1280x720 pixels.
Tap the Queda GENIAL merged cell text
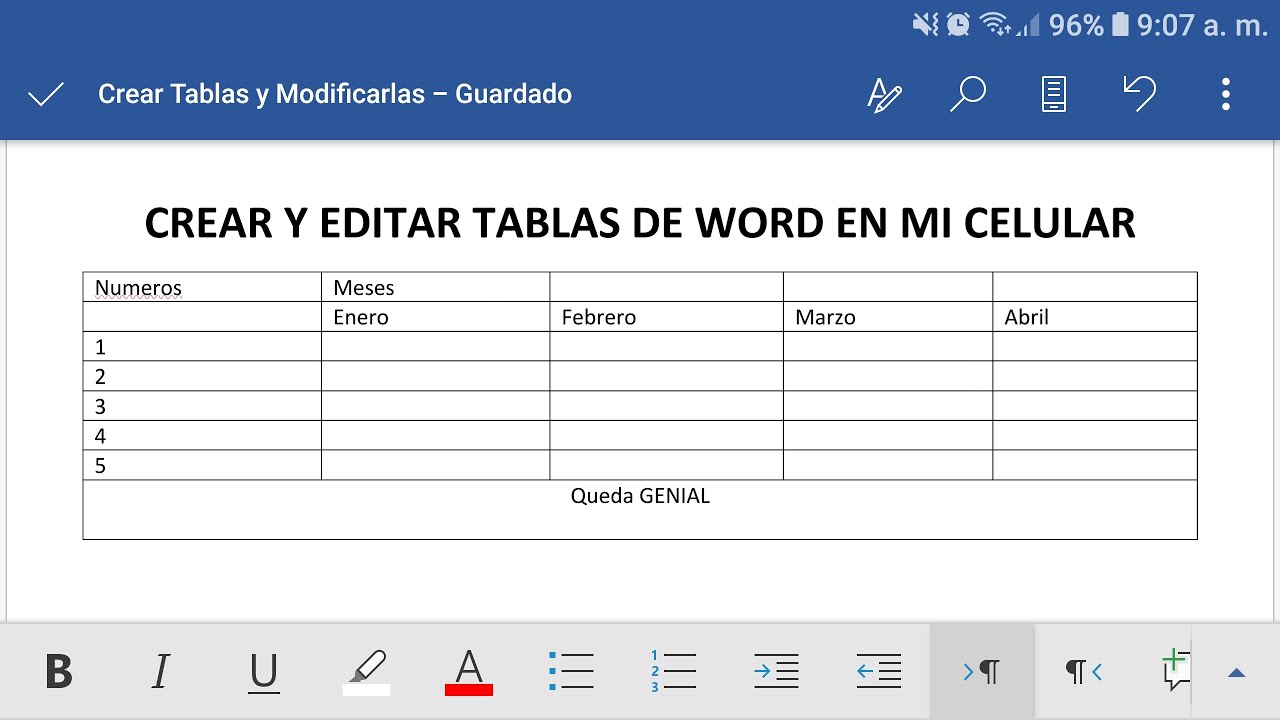coord(640,496)
